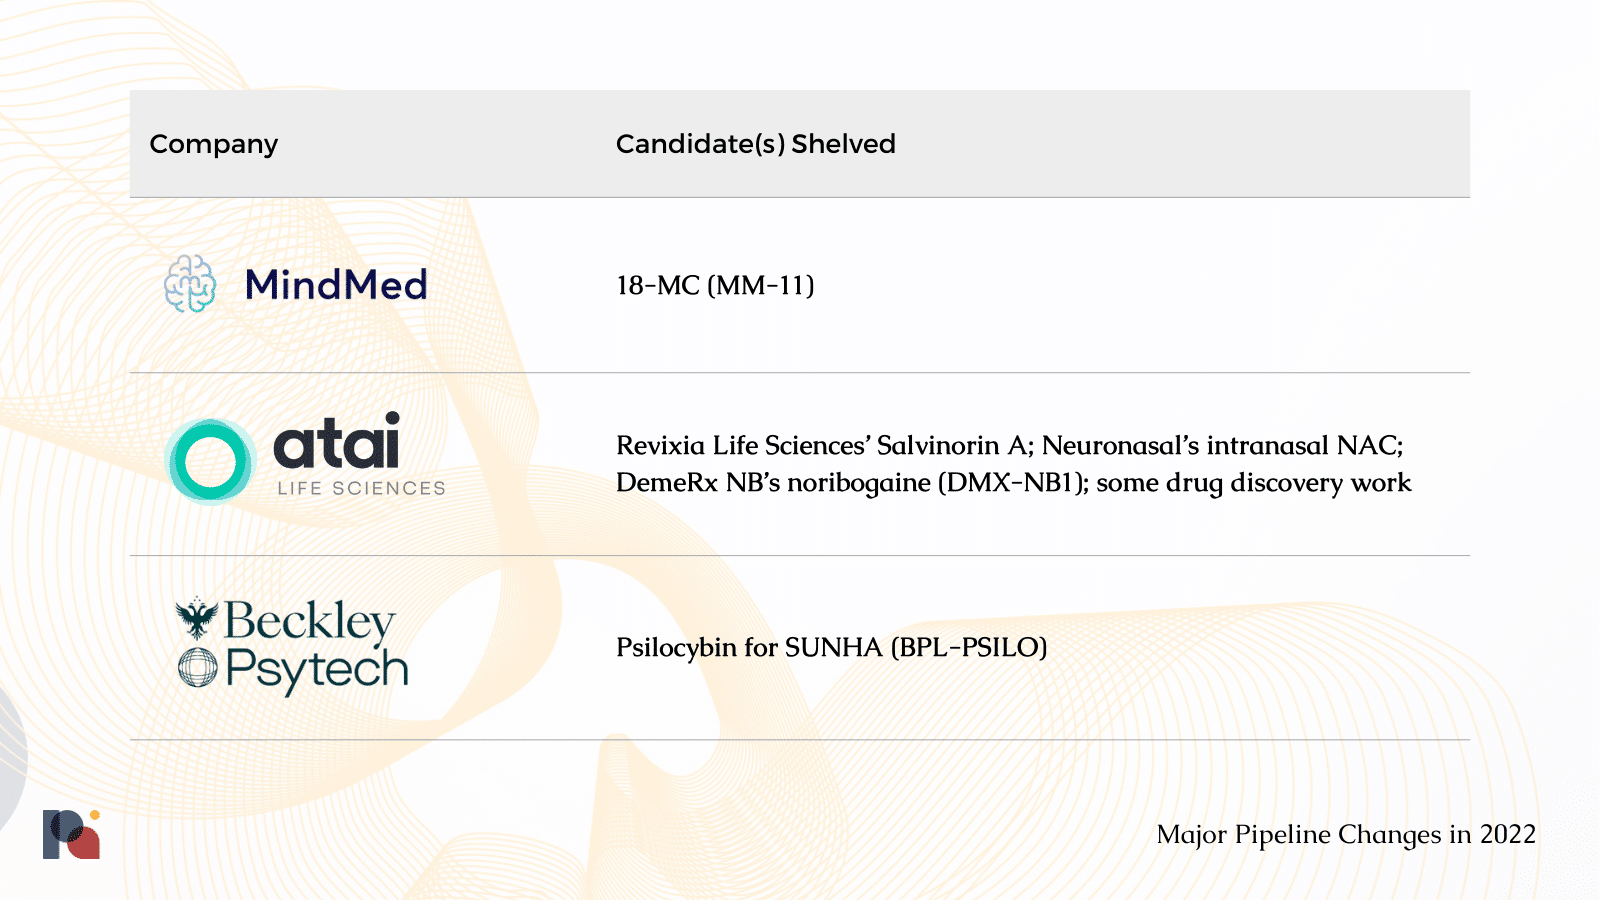
Task: Click the Psytech word in logo
Action: coord(317,670)
